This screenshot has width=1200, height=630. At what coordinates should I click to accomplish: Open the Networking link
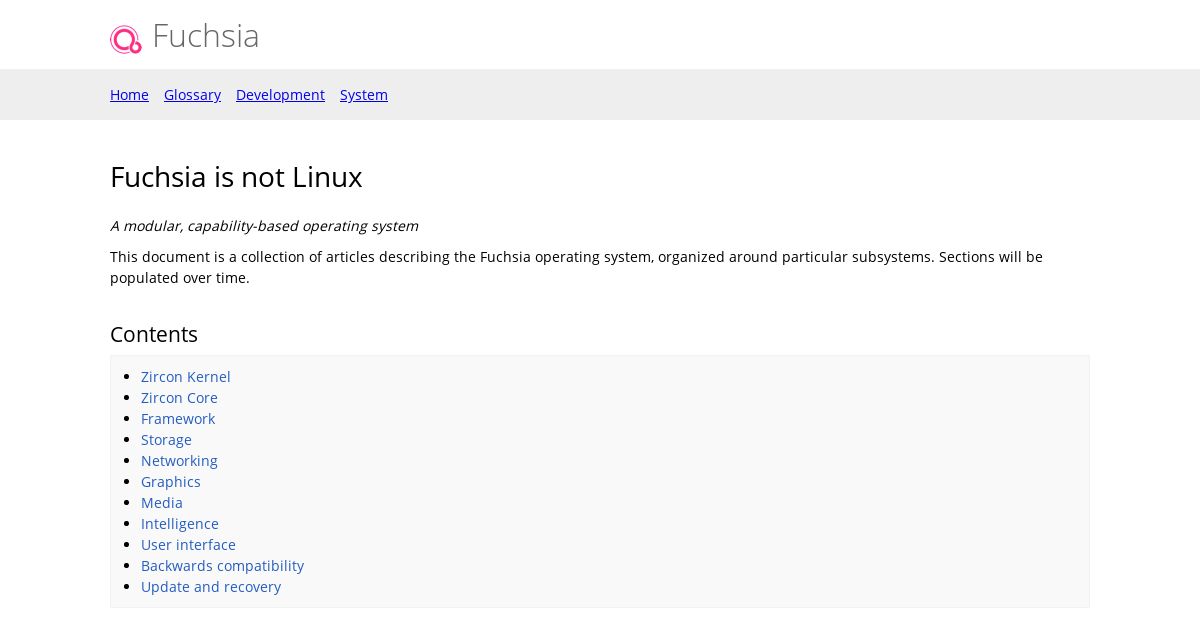179,461
